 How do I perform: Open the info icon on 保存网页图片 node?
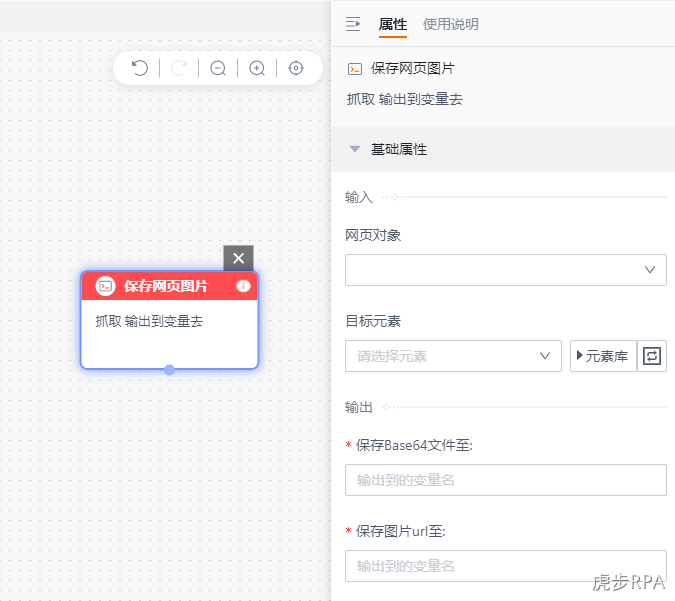(243, 286)
